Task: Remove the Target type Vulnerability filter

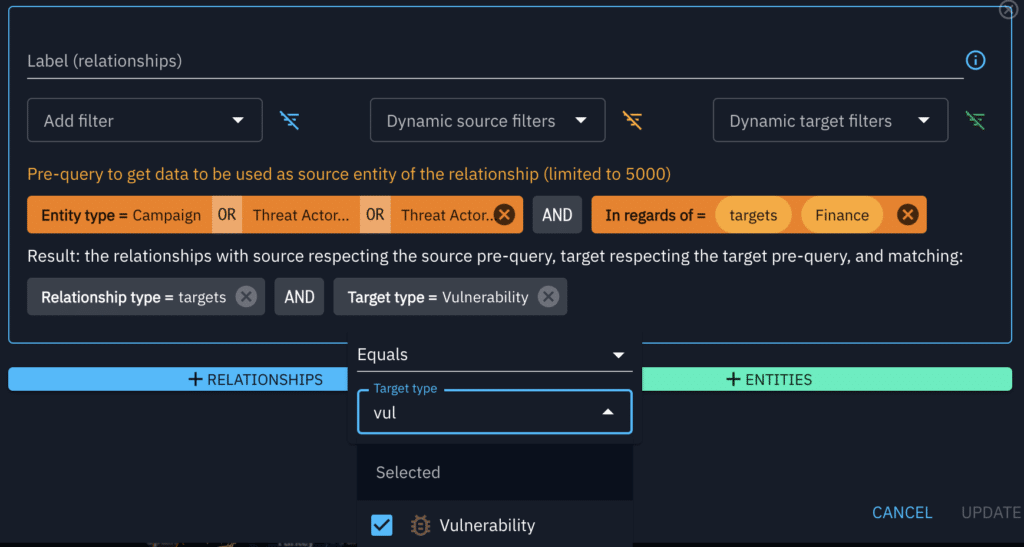Action: pyautogui.click(x=549, y=297)
